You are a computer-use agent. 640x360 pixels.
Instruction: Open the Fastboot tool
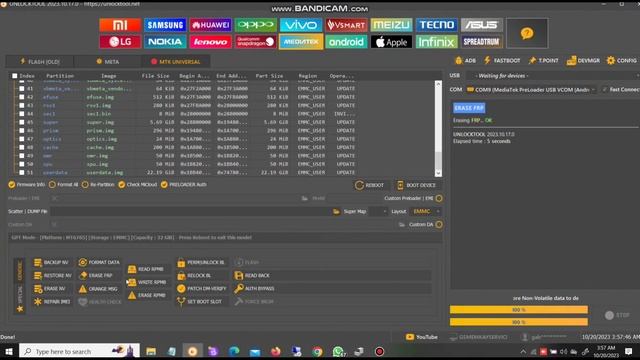(502, 60)
